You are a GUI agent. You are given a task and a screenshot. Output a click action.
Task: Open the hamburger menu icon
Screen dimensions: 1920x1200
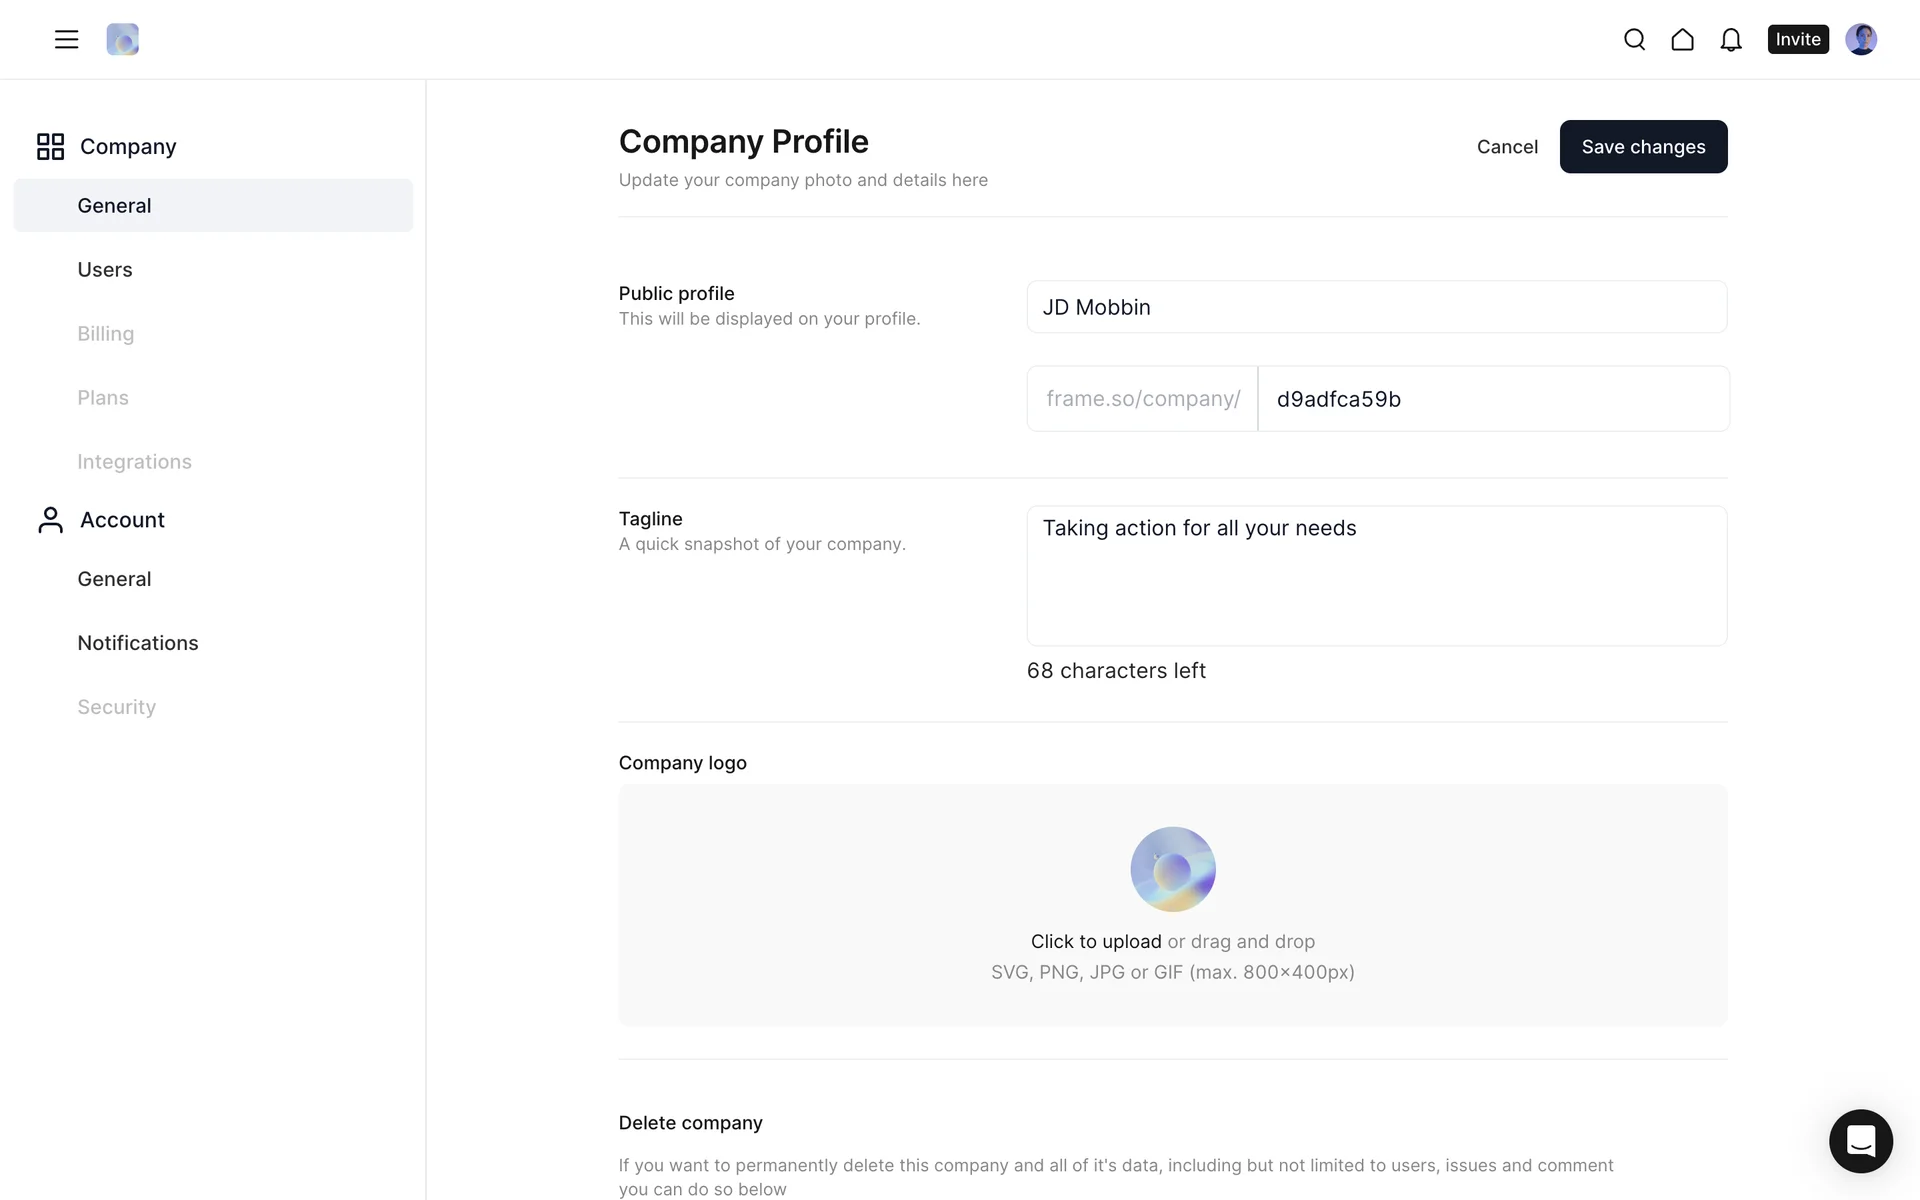tap(66, 39)
